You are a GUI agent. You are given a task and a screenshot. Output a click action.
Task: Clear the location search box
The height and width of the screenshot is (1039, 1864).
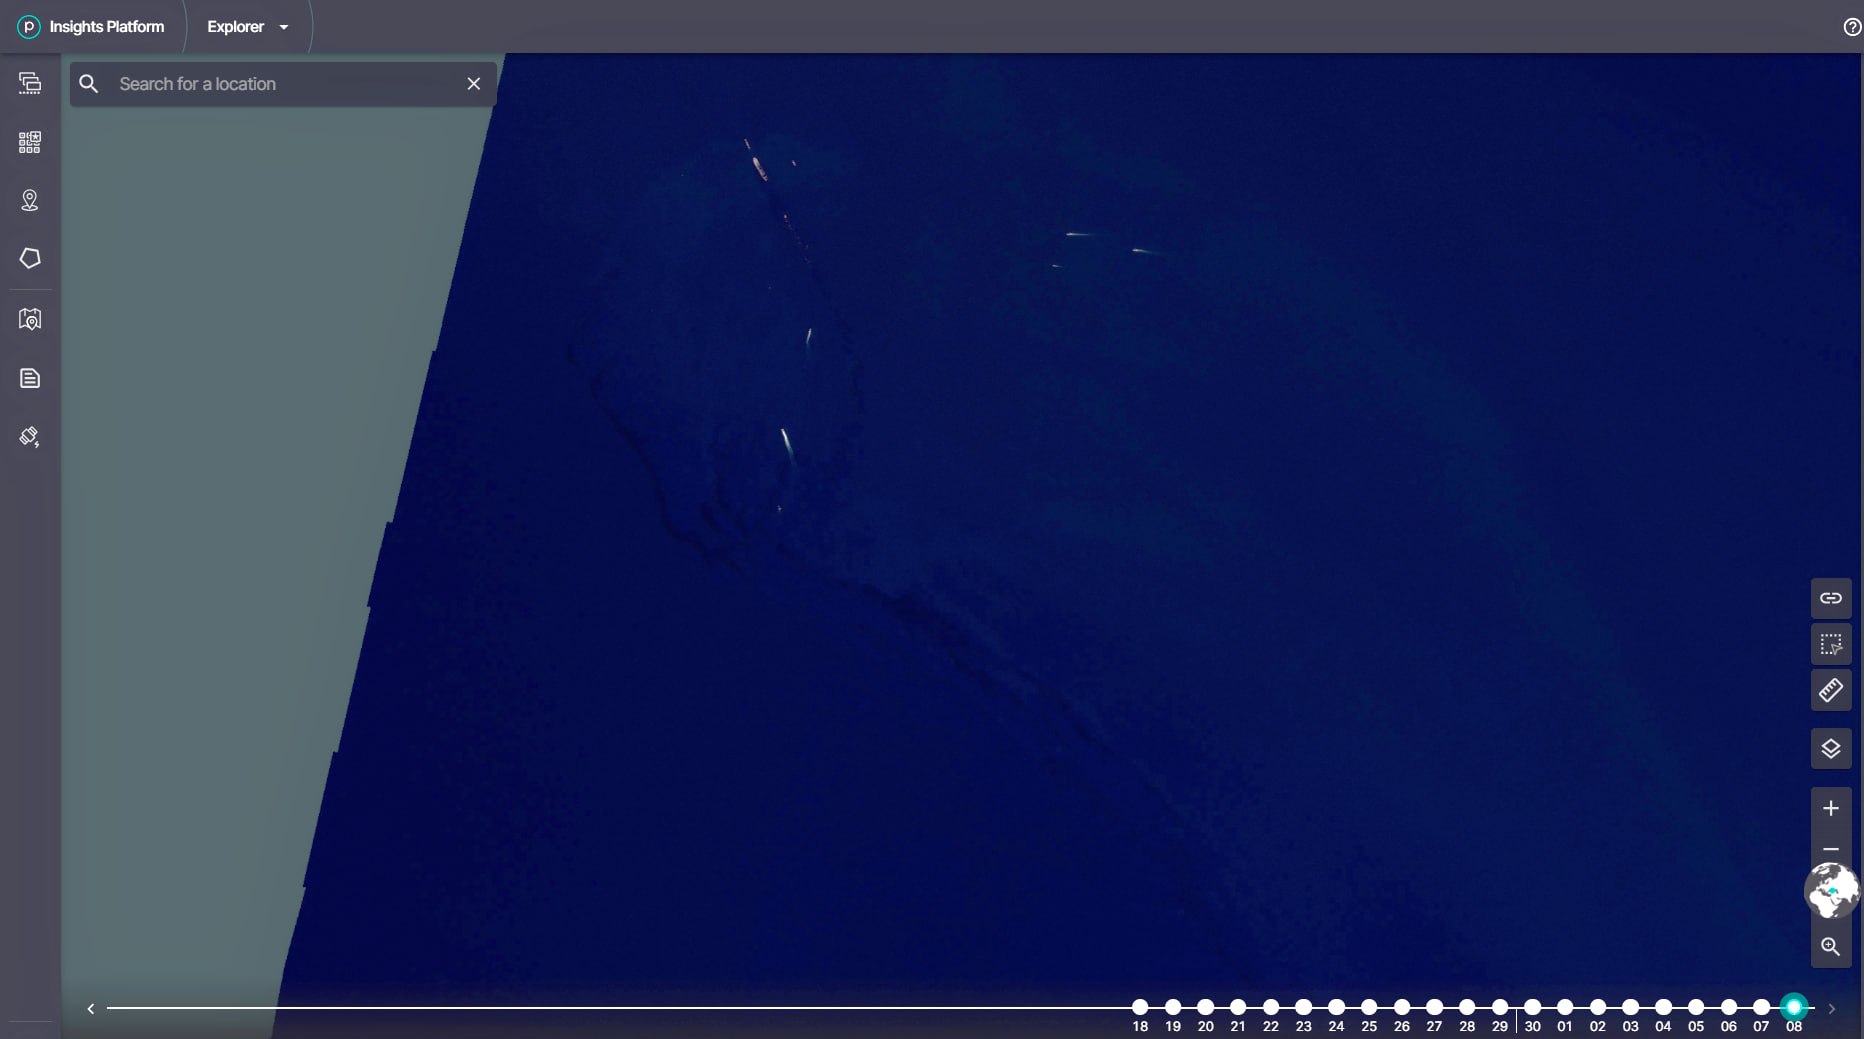[x=474, y=84]
